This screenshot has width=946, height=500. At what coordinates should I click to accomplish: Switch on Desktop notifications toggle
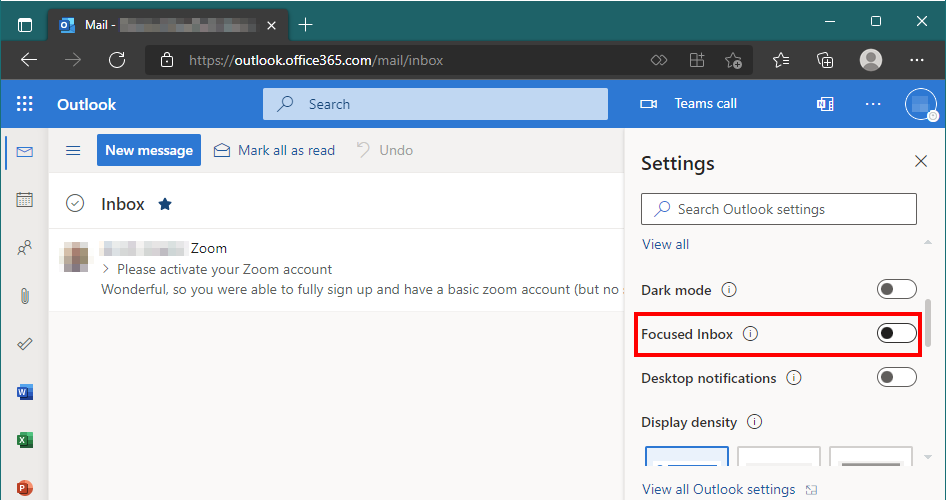896,378
